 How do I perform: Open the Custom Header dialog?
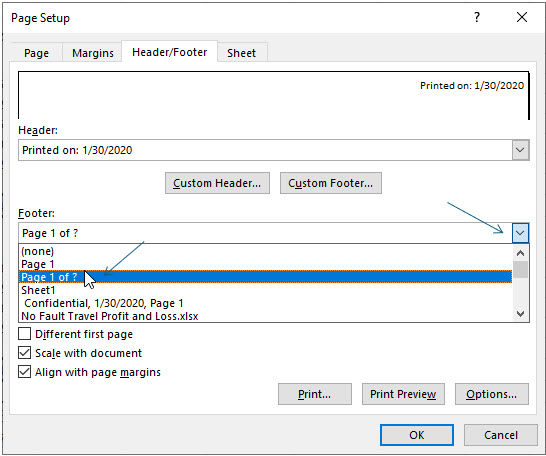[x=217, y=183]
